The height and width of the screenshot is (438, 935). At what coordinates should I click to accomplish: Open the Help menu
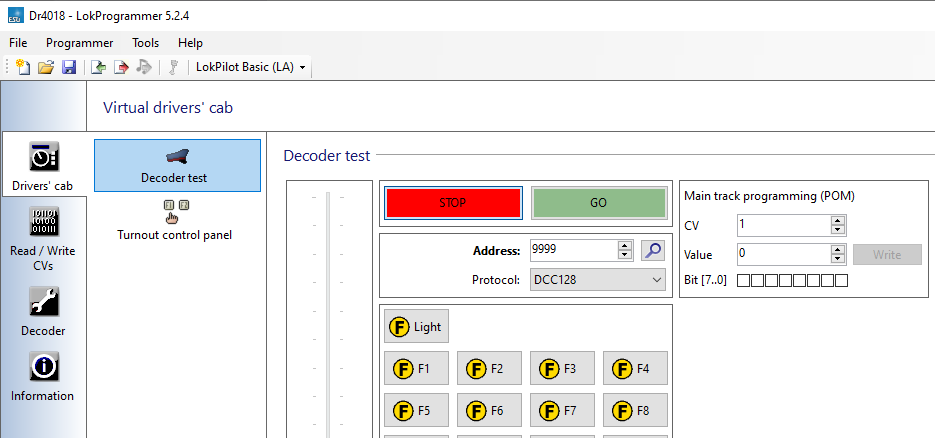tap(190, 43)
